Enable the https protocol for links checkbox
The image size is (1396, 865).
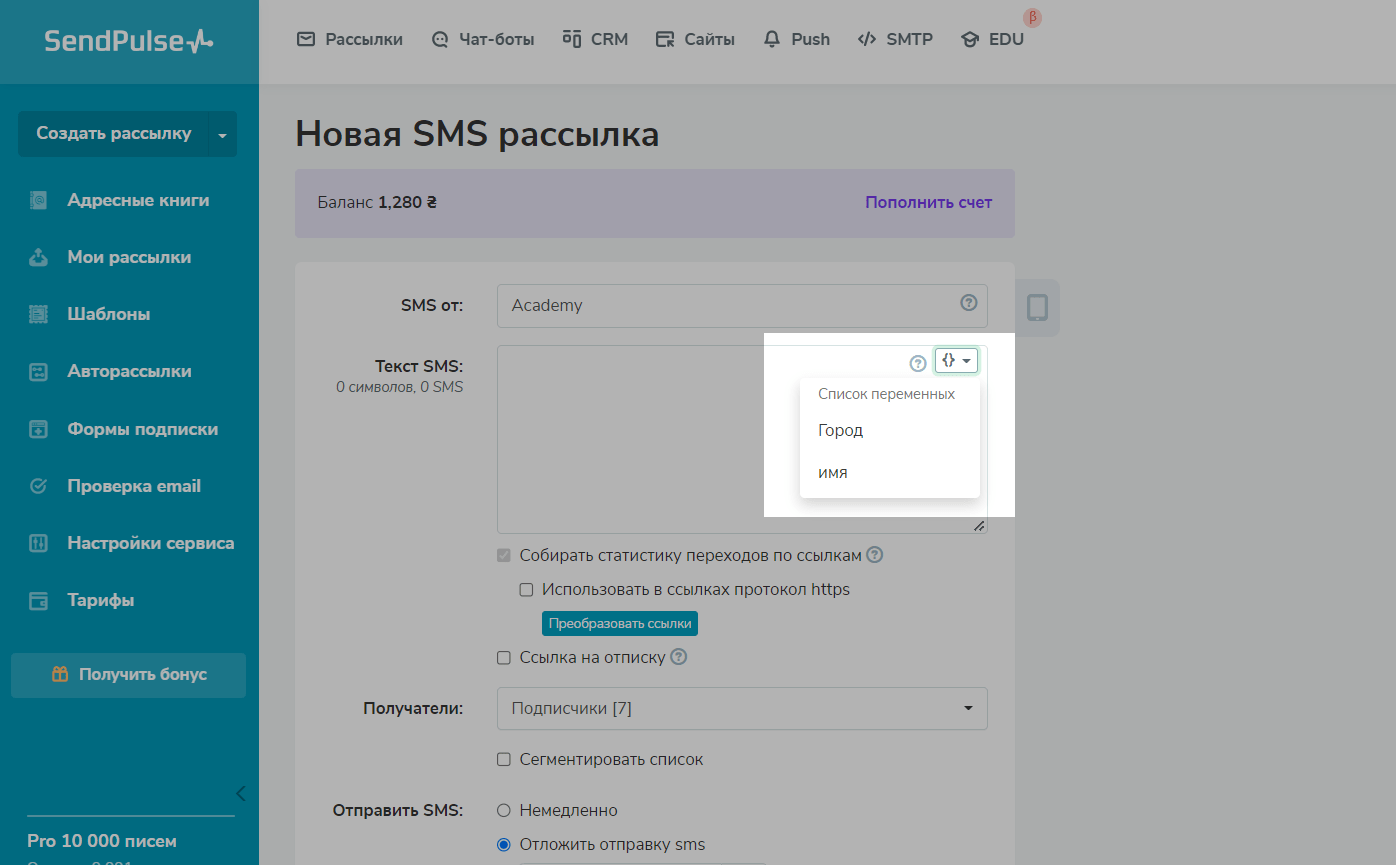coord(526,590)
